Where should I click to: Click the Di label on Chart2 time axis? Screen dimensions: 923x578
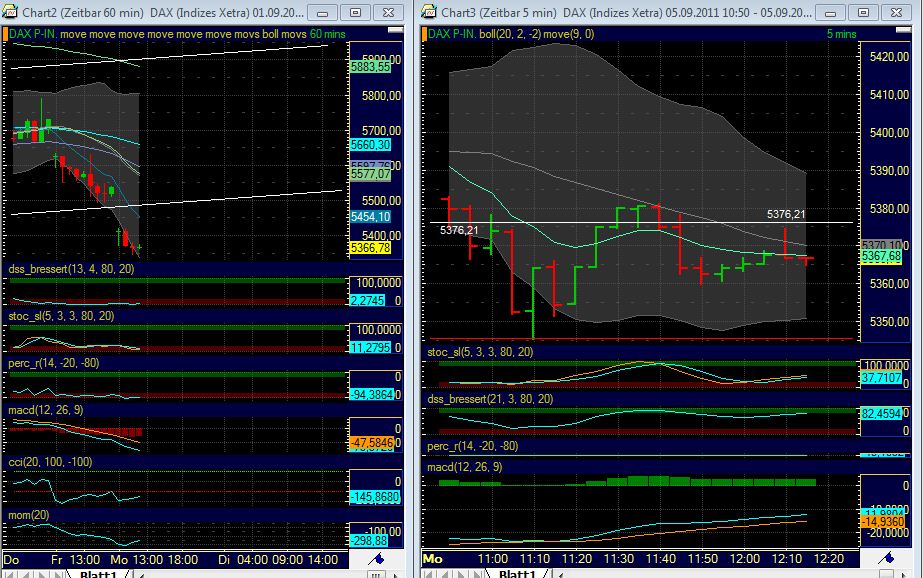click(224, 560)
